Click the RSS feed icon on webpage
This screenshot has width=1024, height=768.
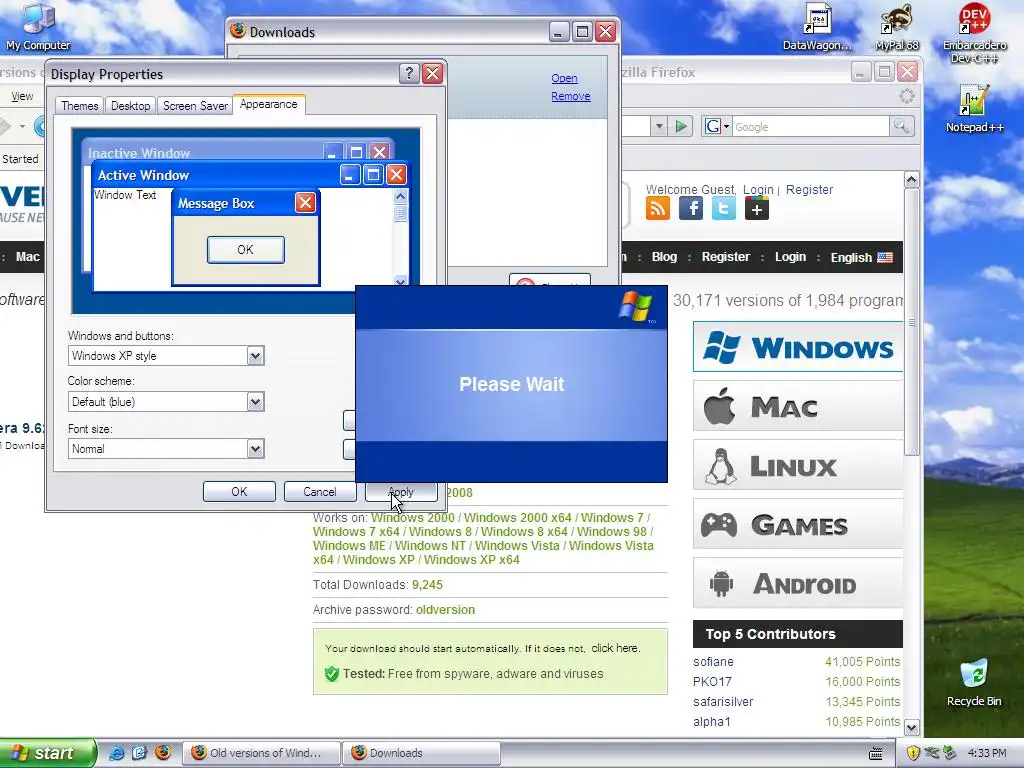coord(658,209)
